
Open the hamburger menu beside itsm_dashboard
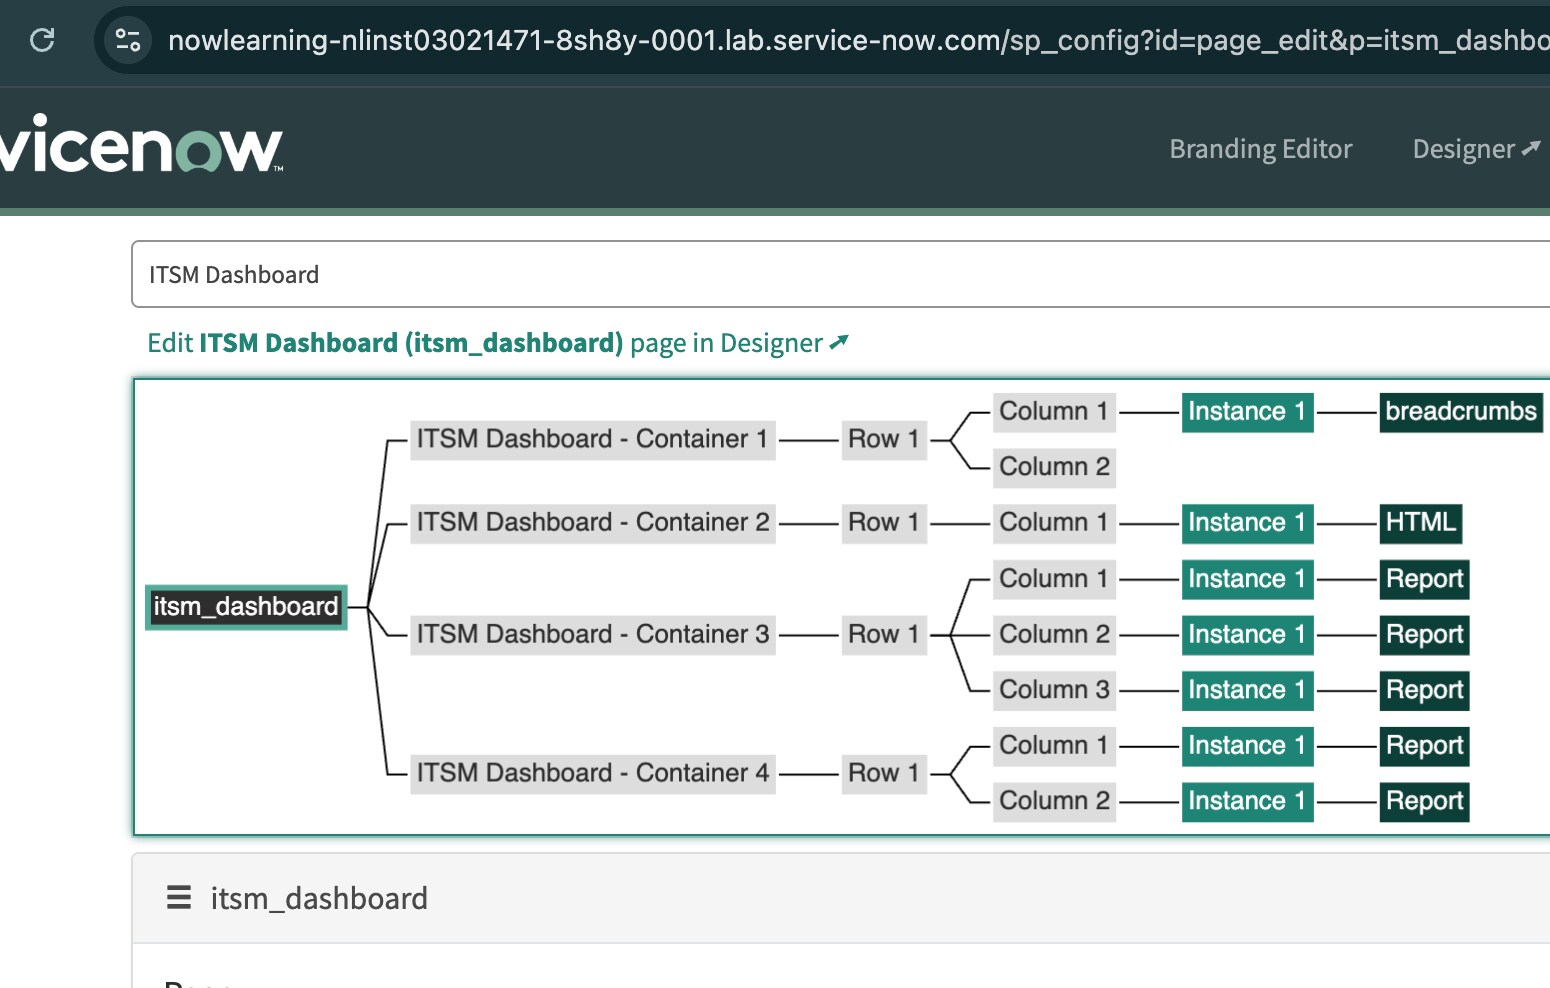(x=178, y=898)
